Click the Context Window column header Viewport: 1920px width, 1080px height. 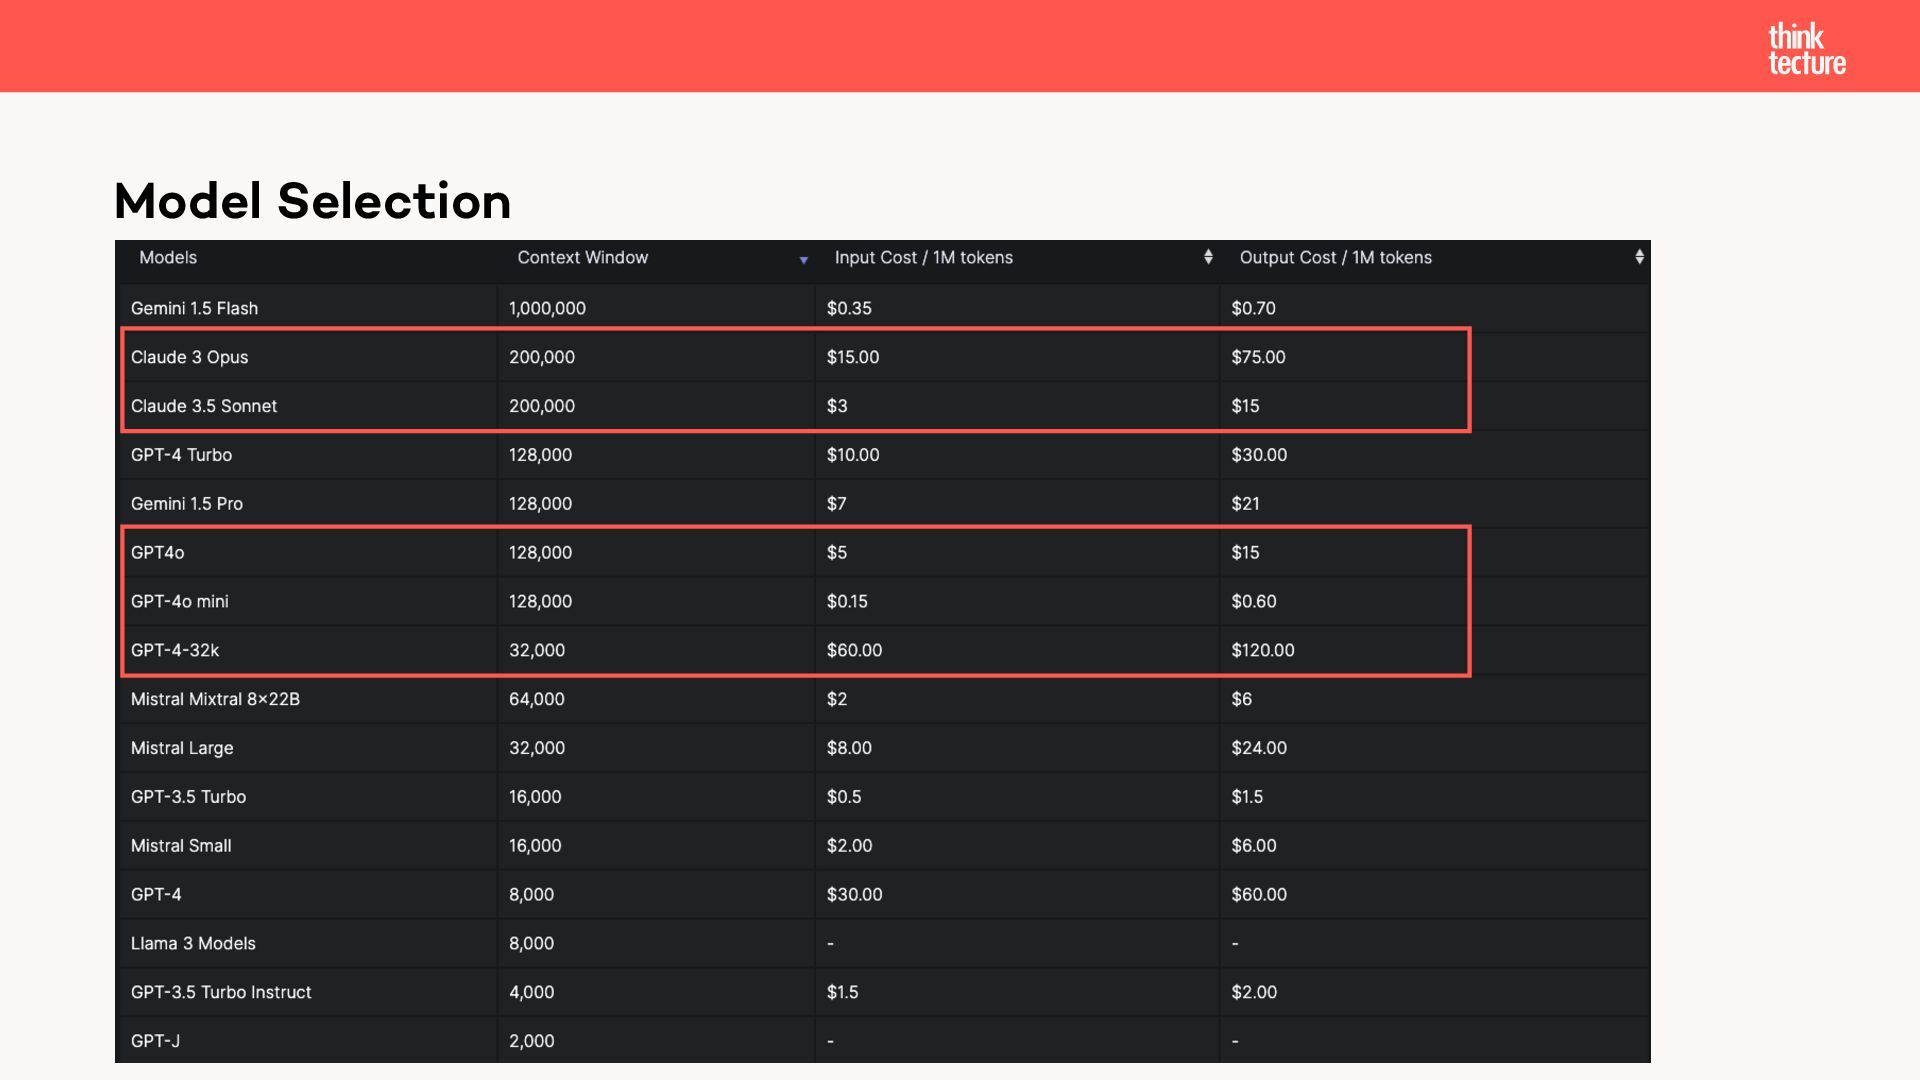click(582, 257)
